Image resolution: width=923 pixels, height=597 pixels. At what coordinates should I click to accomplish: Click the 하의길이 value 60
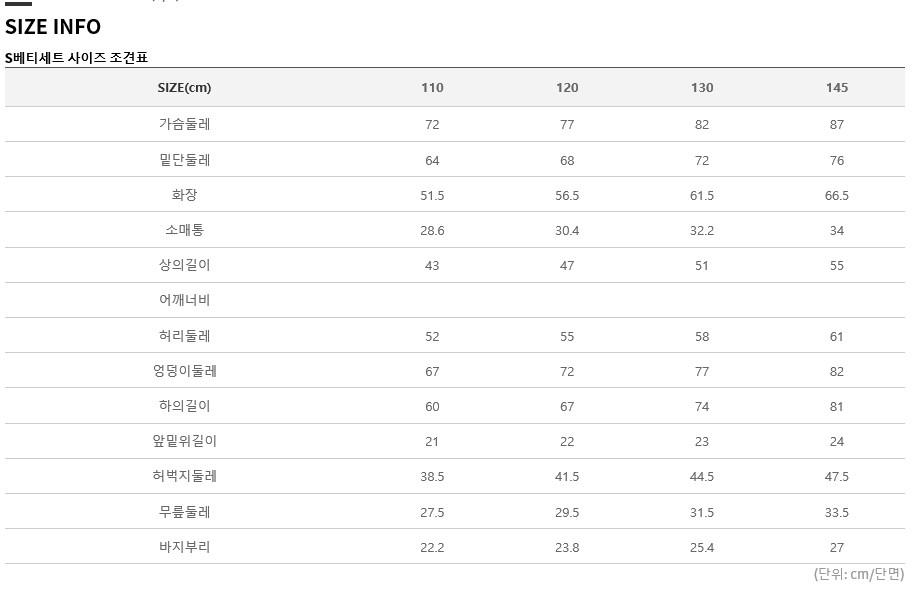(432, 407)
